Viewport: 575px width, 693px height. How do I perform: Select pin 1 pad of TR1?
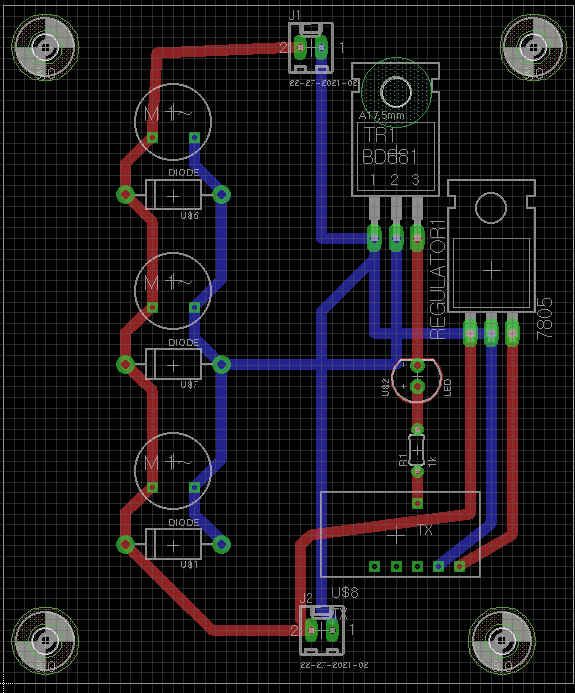374,237
